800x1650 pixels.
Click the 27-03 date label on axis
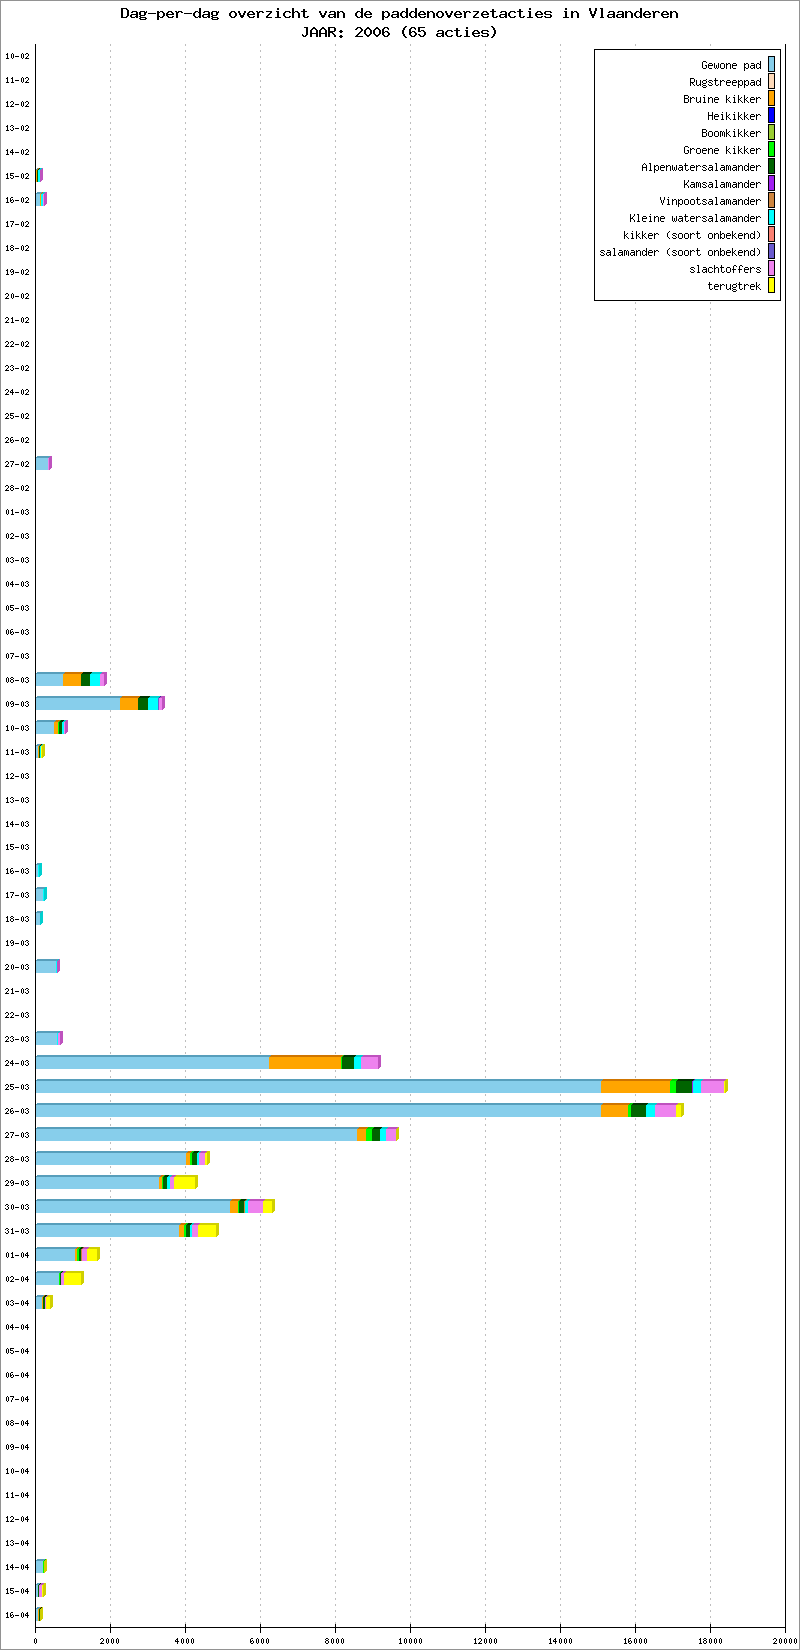tap(17, 1135)
